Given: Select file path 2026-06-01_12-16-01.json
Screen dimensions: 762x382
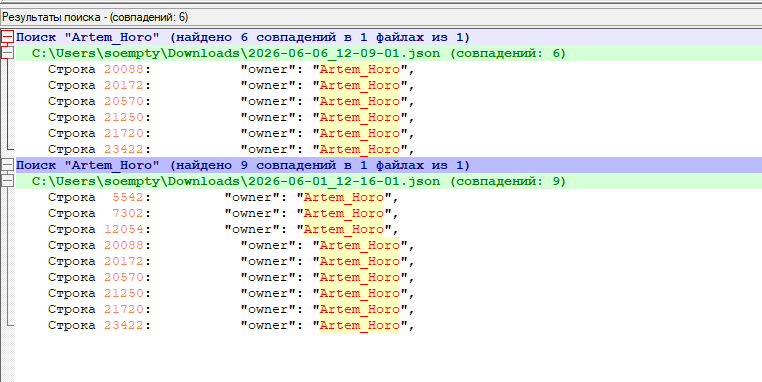Looking at the screenshot, I should pos(299,181).
